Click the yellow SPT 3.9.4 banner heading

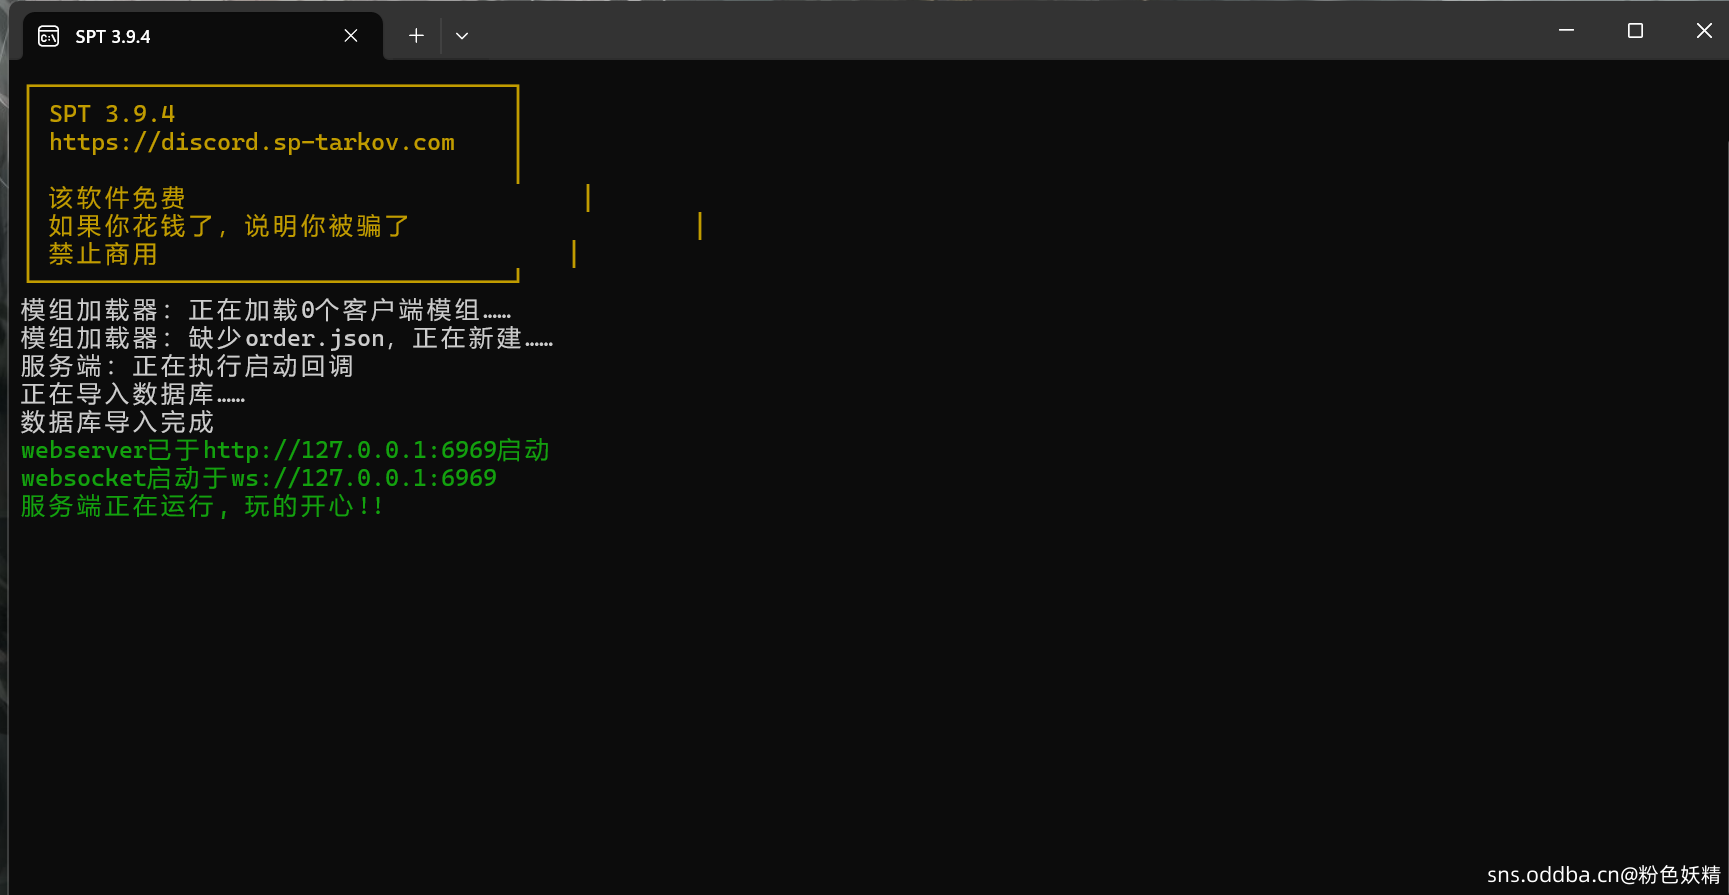(x=112, y=114)
